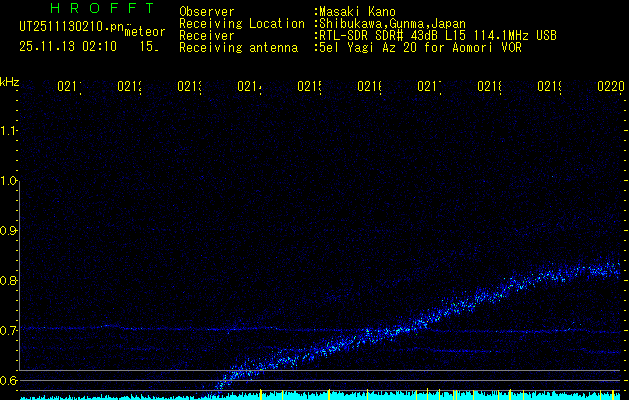629x400 pixels.
Task: Click the Observer label
Action: click(207, 12)
